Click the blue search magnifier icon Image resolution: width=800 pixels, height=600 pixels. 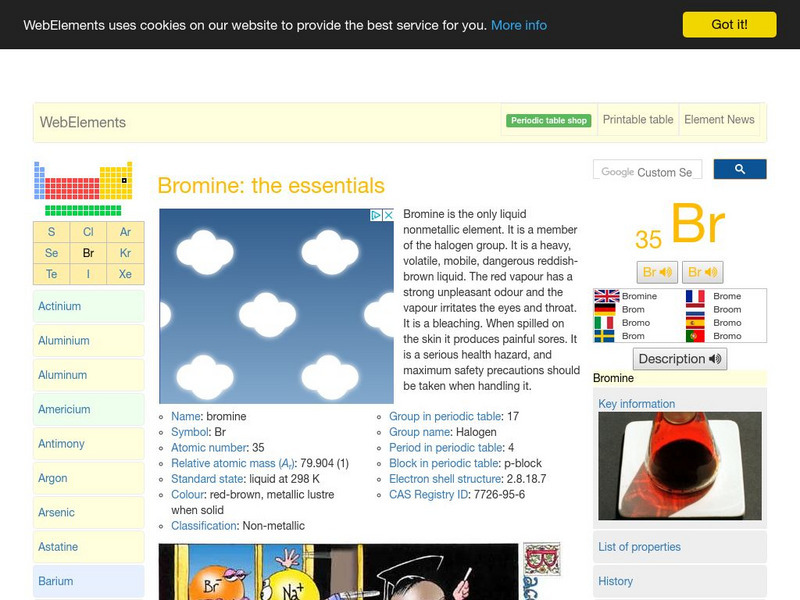(740, 169)
